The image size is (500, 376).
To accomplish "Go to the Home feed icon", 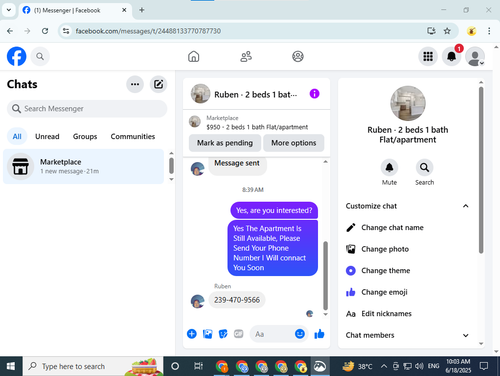I will [193, 56].
